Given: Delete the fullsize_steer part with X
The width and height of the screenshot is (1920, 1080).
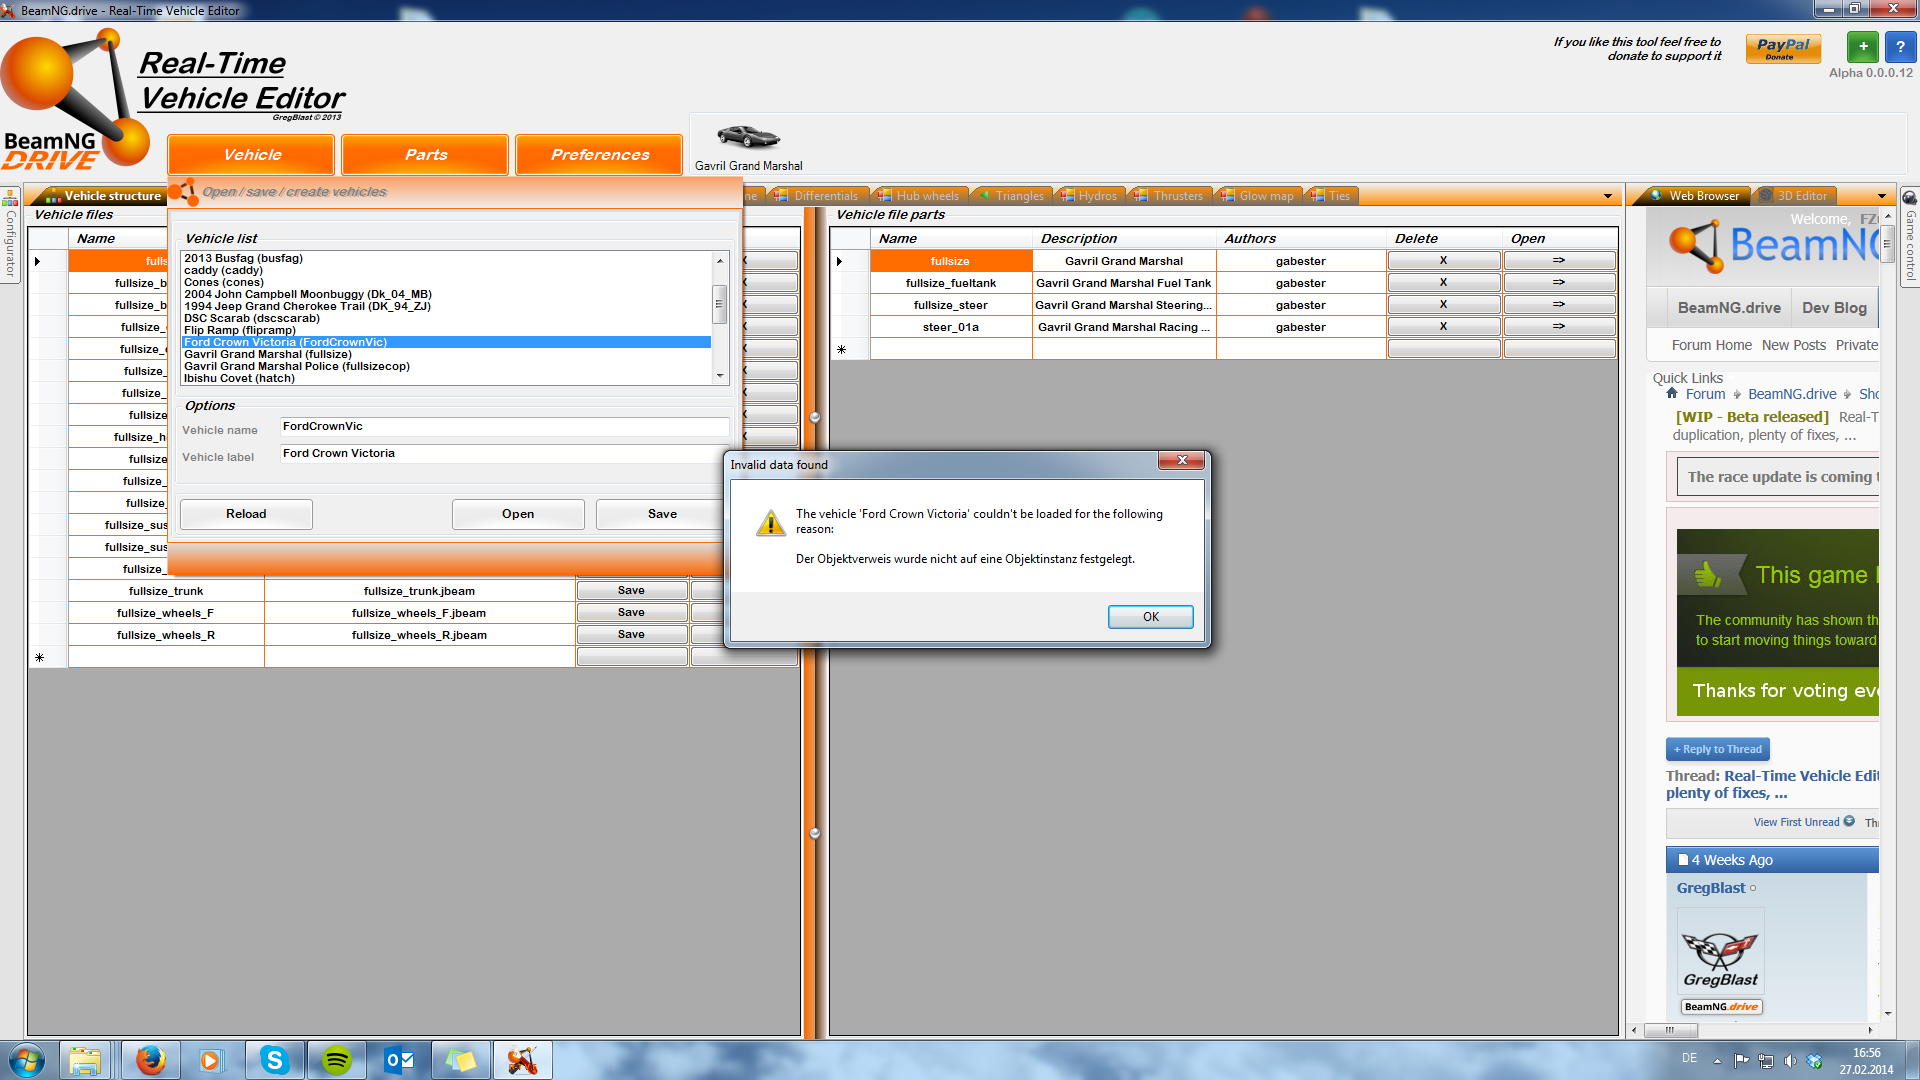Looking at the screenshot, I should (x=1443, y=305).
